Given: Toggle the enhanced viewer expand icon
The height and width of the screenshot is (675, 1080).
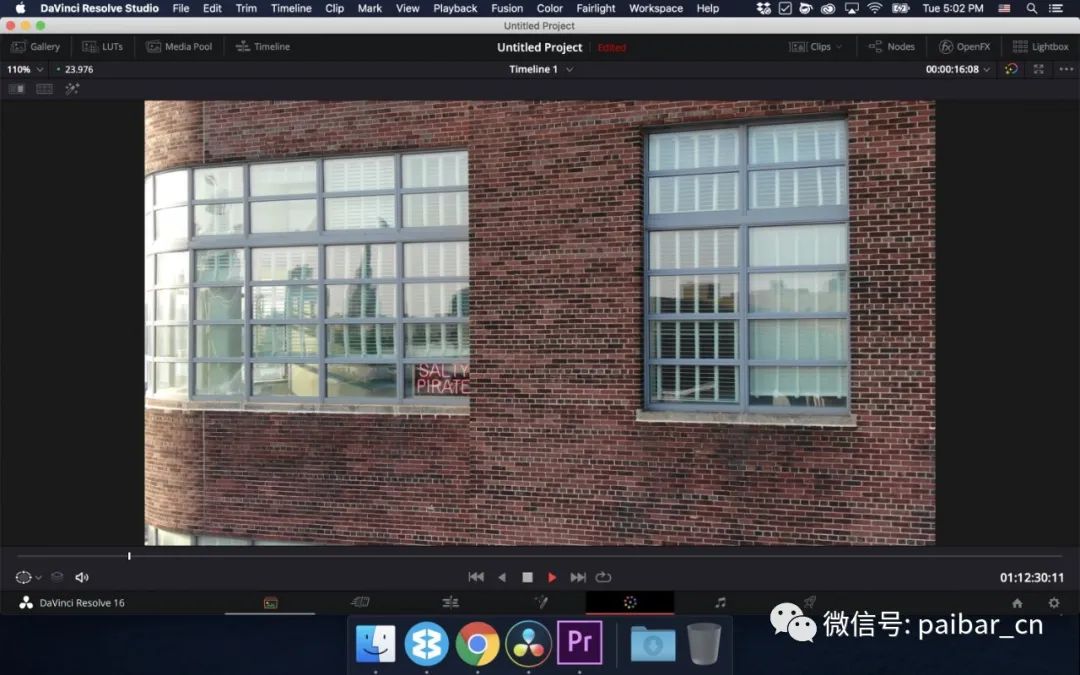Looking at the screenshot, I should point(1038,69).
